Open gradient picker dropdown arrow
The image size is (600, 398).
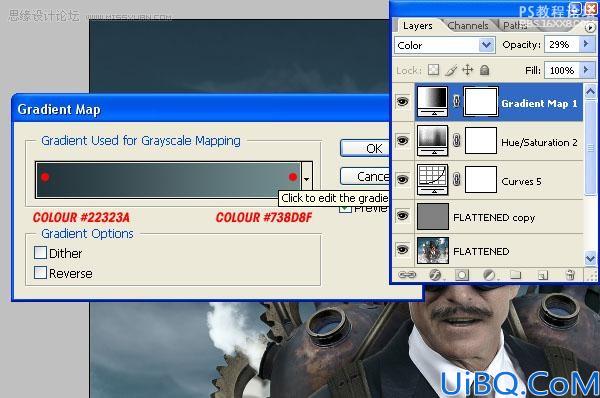[307, 179]
